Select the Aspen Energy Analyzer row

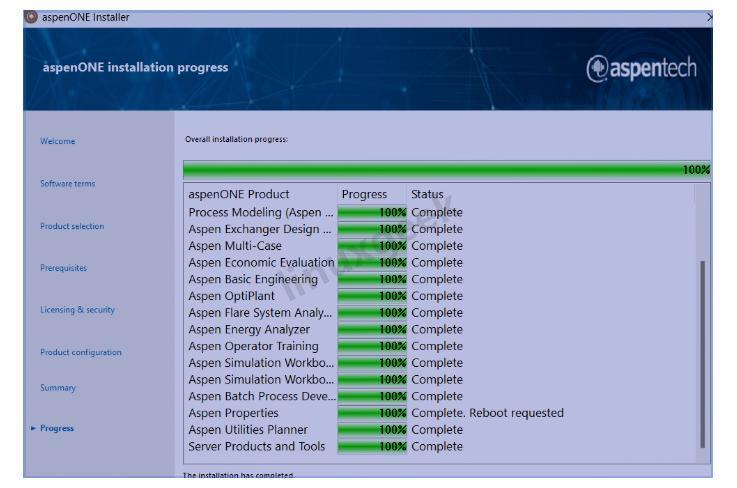(x=439, y=330)
